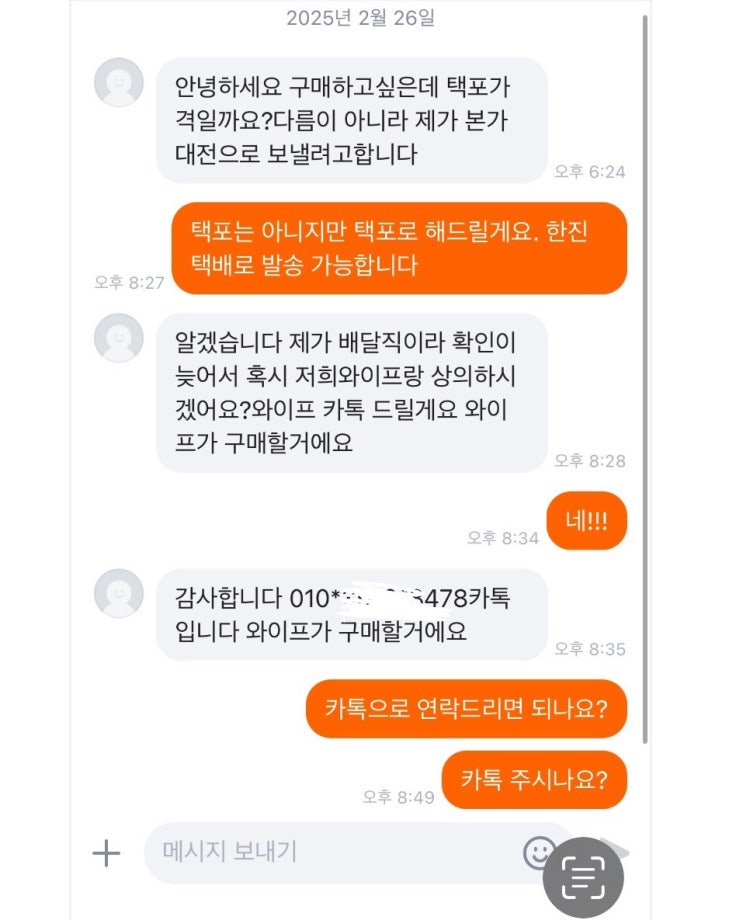This screenshot has height=920, width=743.
Task: Select the 카톡으로 연락드리면 되나요? bubble
Action: 467,709
